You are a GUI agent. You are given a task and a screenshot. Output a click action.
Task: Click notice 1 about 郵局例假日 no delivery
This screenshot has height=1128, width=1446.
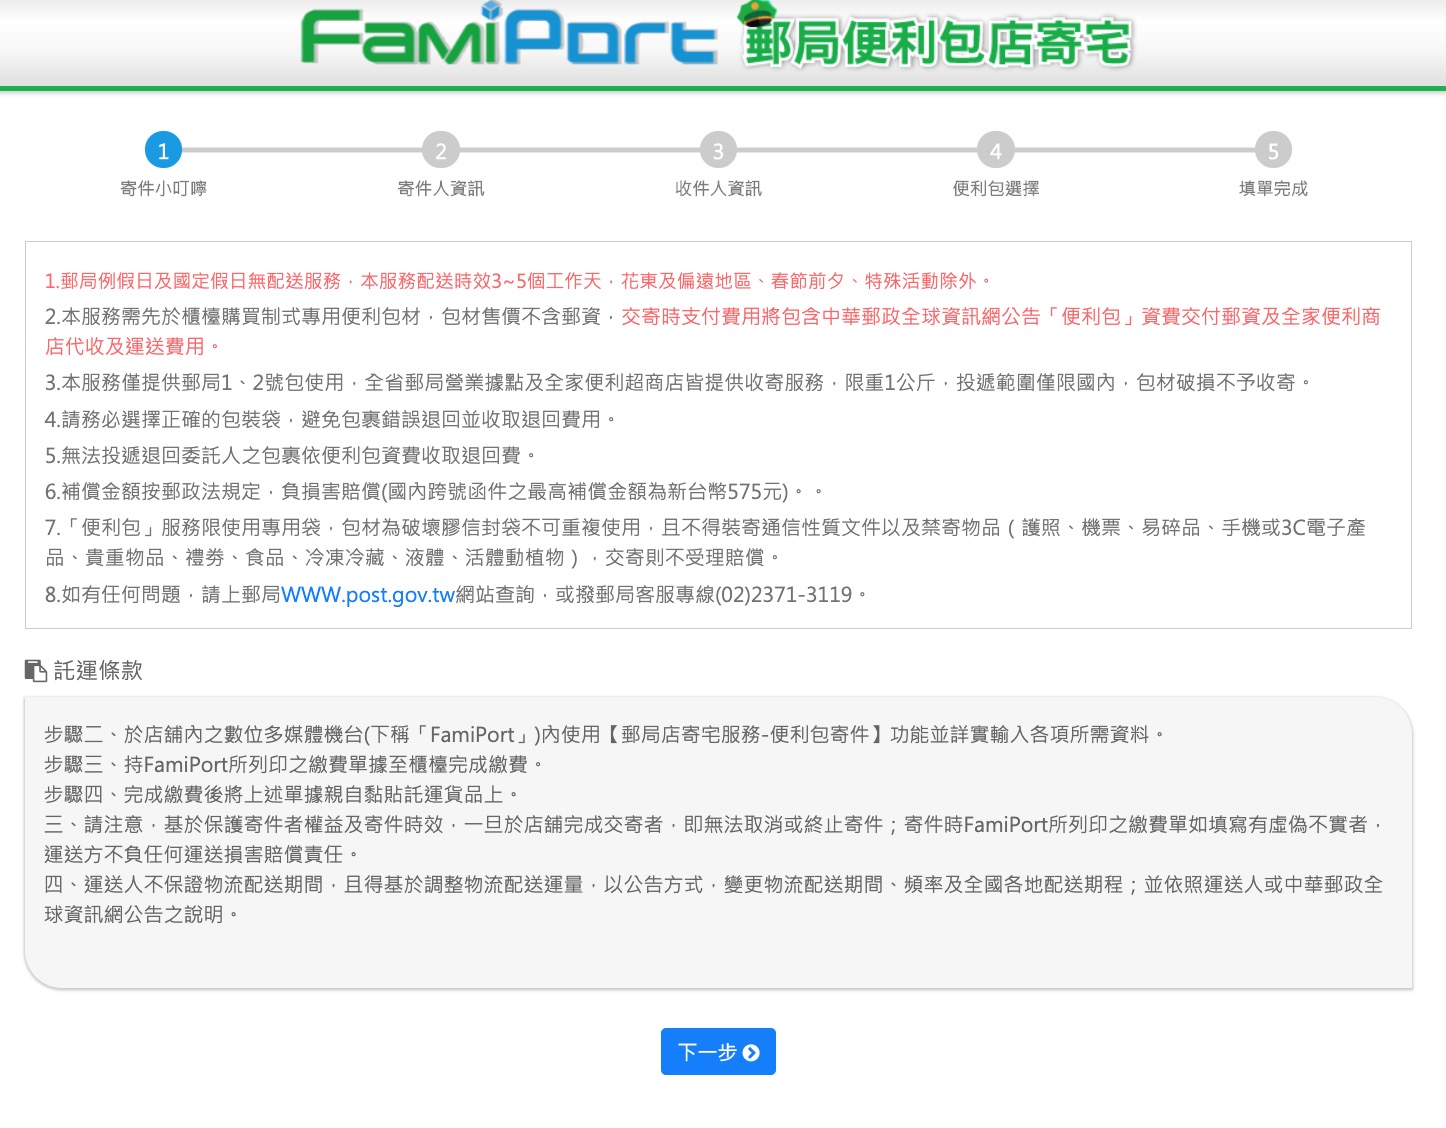pos(519,281)
